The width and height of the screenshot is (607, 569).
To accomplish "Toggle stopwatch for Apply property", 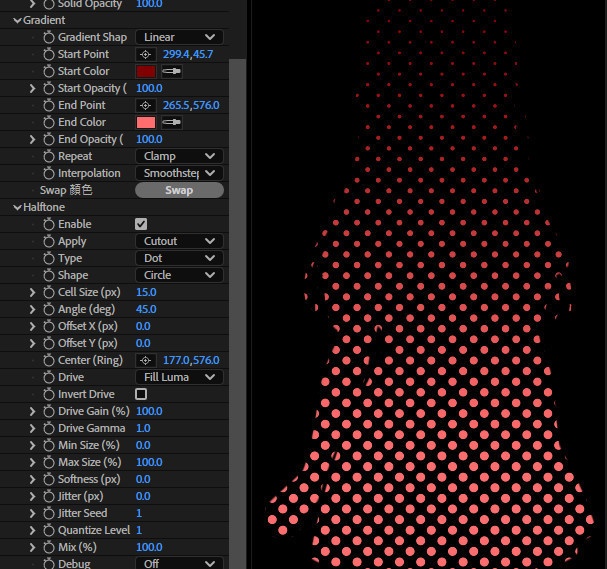I will [x=49, y=242].
